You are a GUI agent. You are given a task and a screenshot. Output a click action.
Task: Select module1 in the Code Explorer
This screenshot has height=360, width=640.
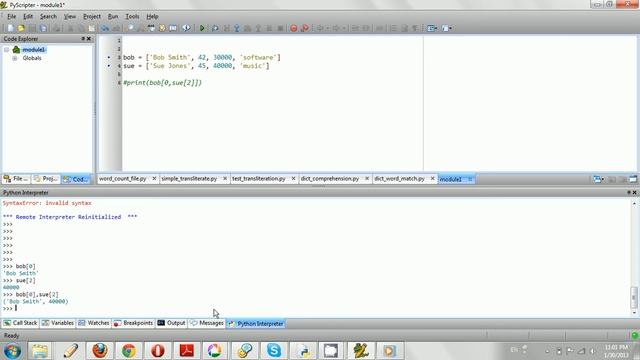(x=33, y=50)
